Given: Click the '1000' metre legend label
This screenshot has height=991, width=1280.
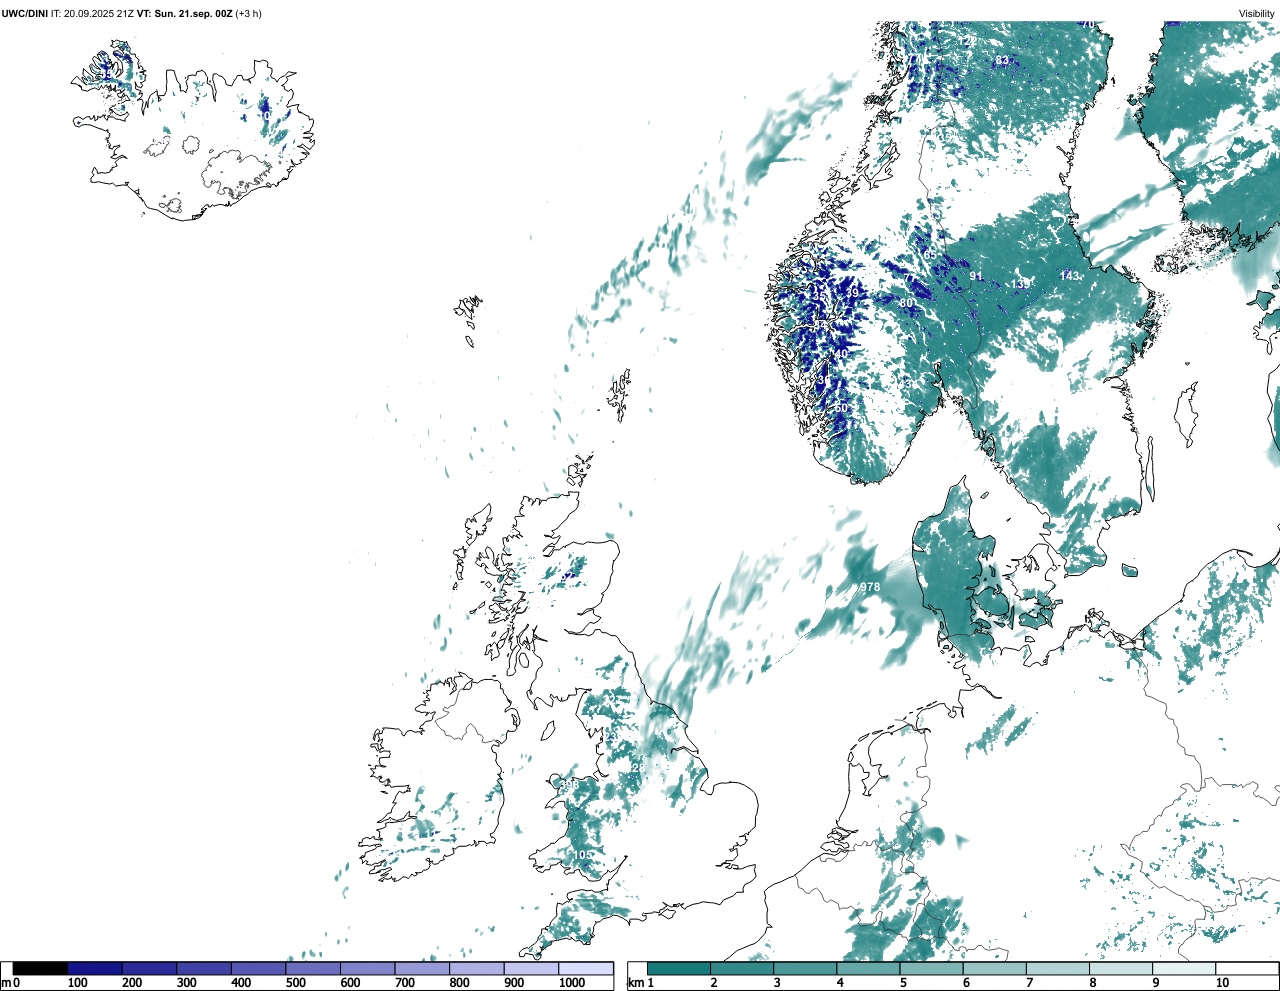Looking at the screenshot, I should 572,983.
